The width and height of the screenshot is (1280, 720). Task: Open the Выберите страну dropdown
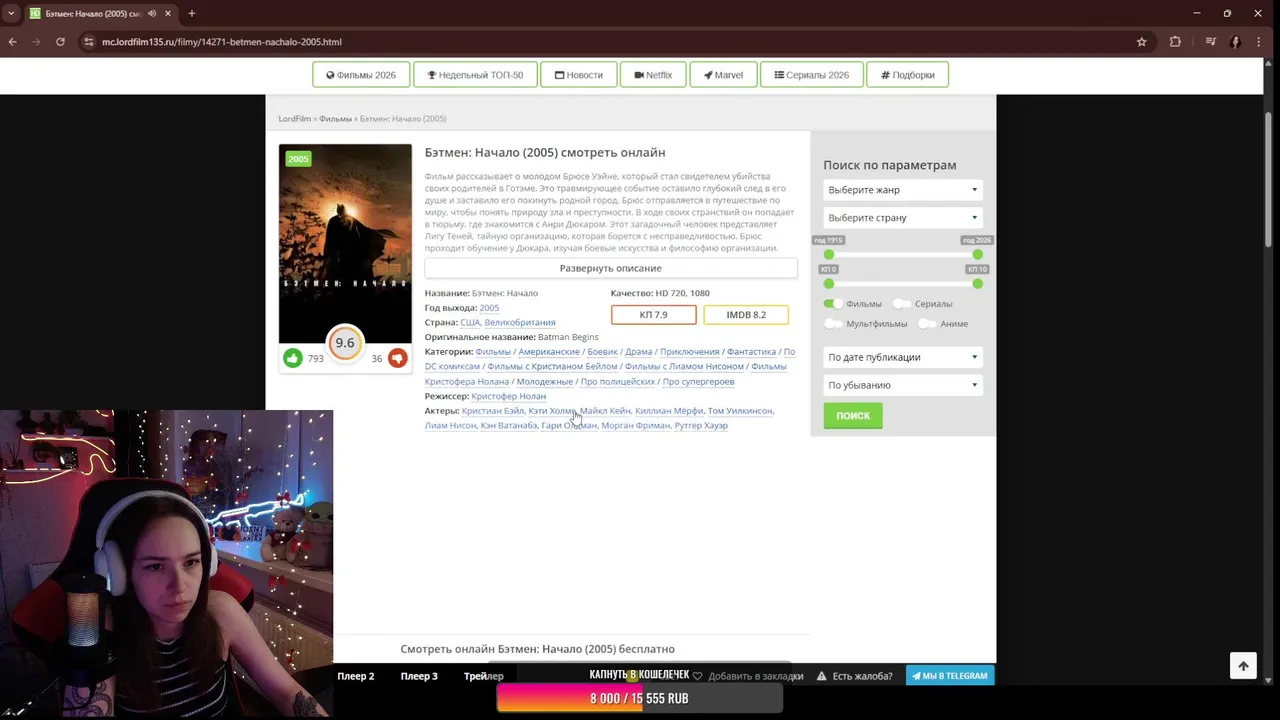point(903,218)
